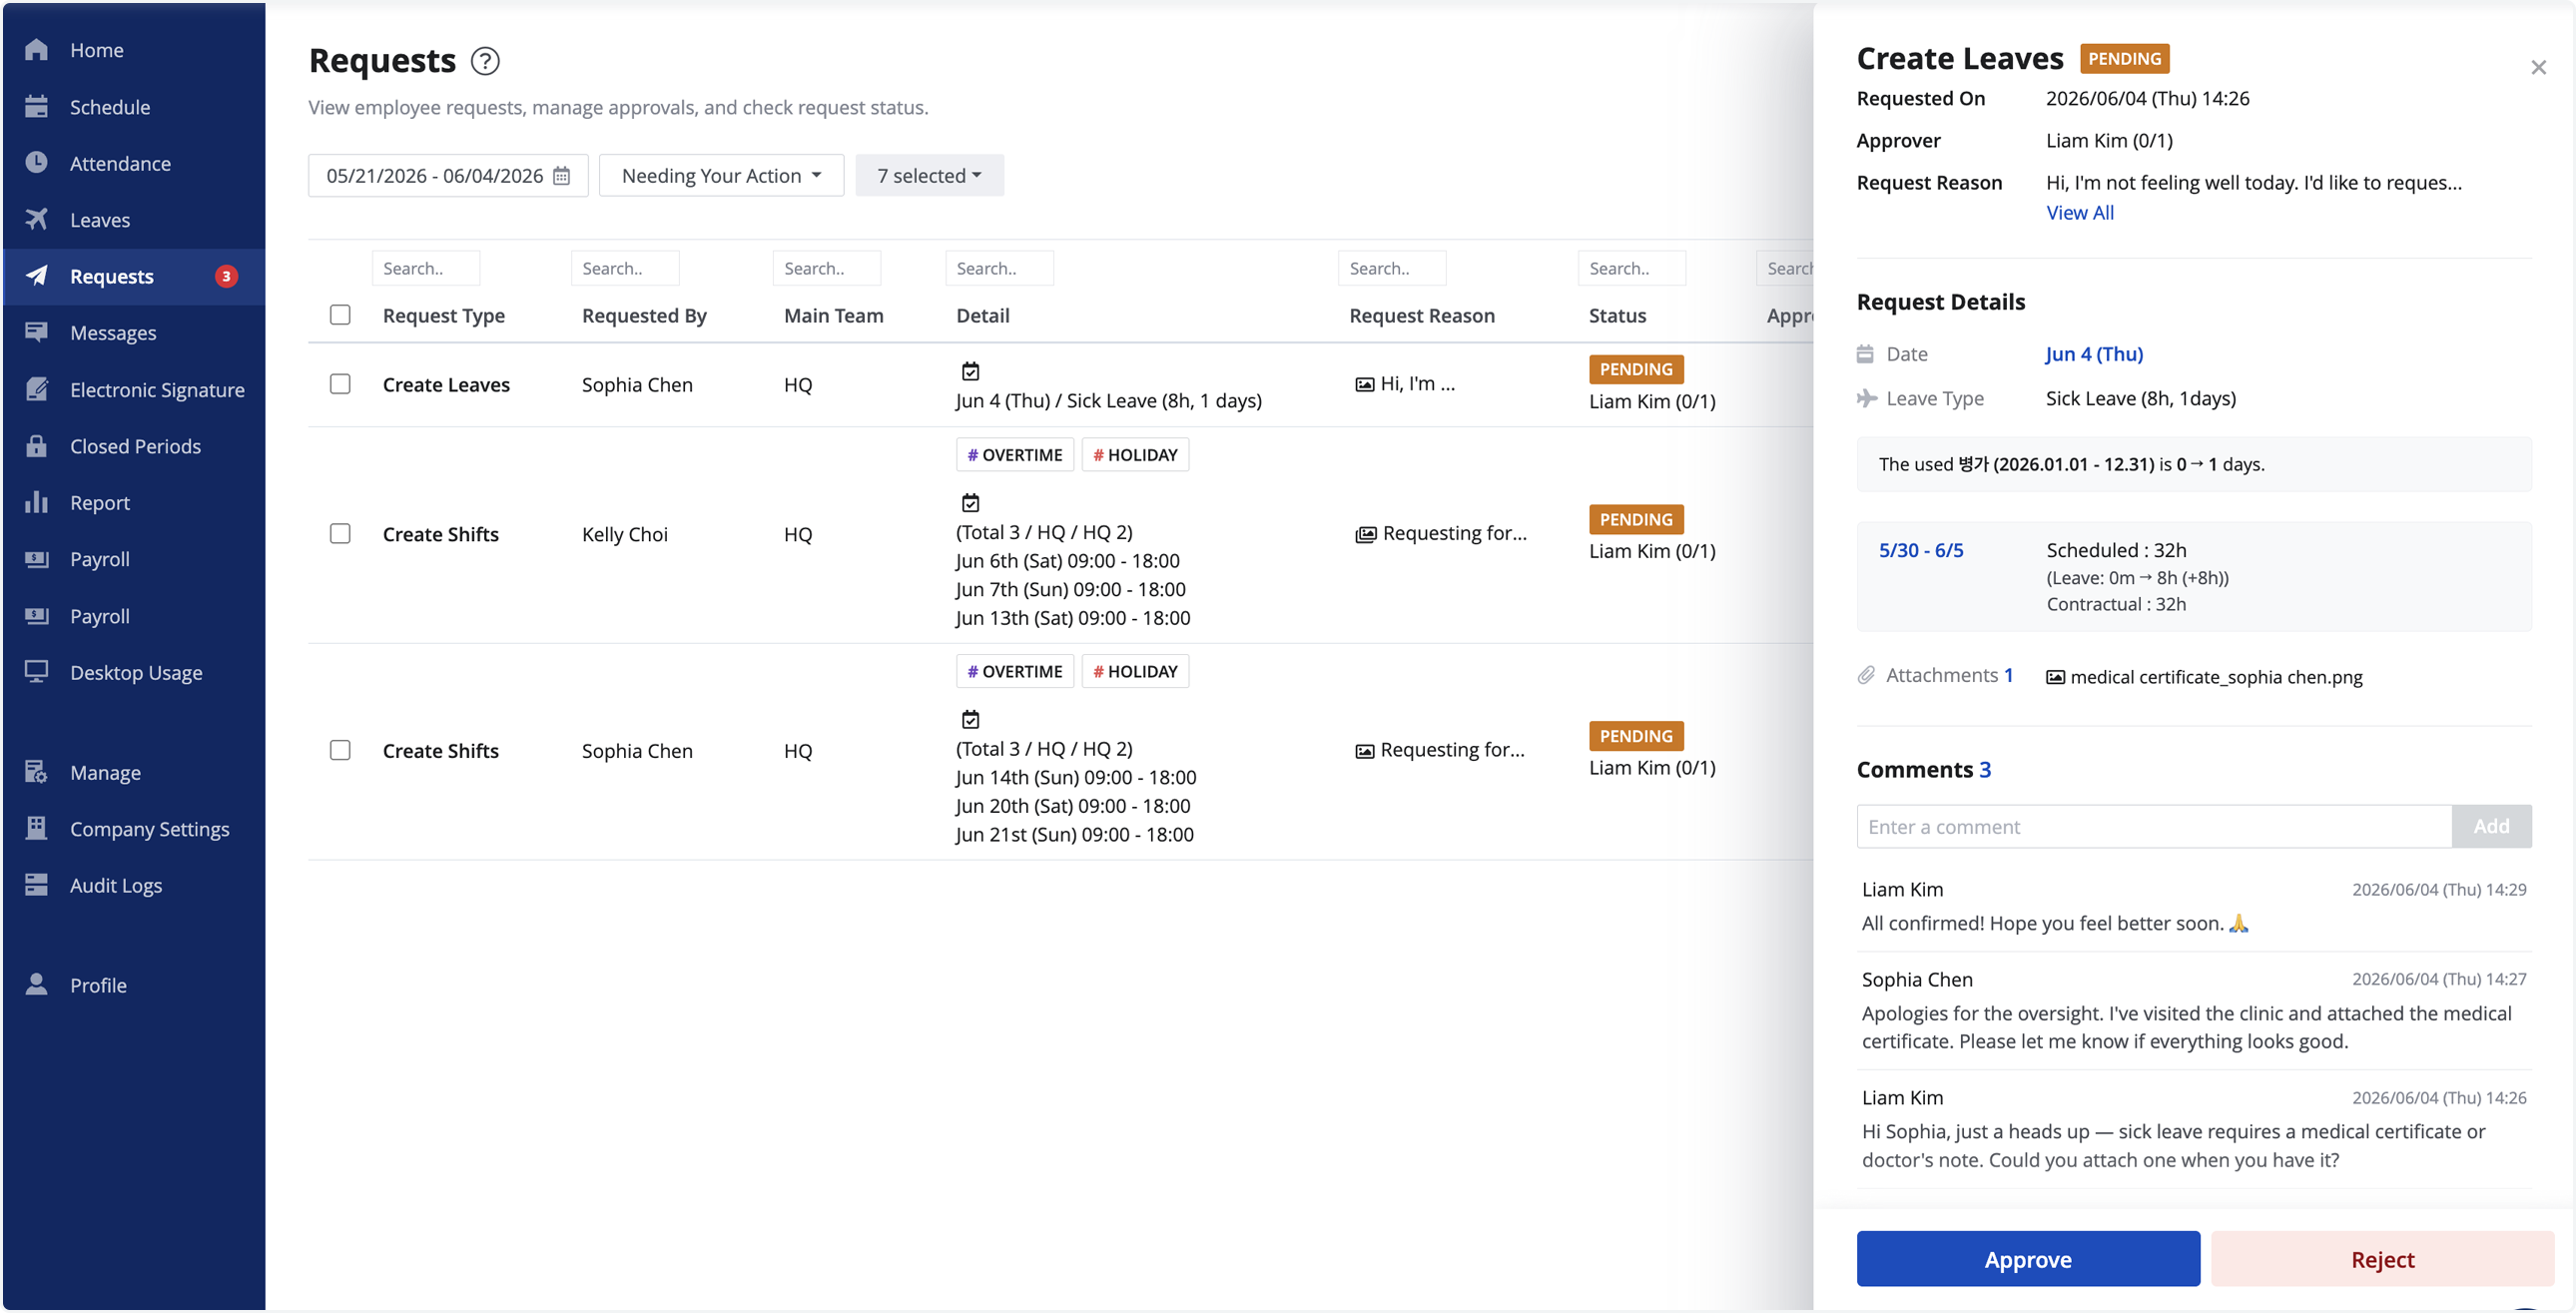Click the Messages chat icon in sidebar
The image size is (2576, 1313).
coord(37,333)
